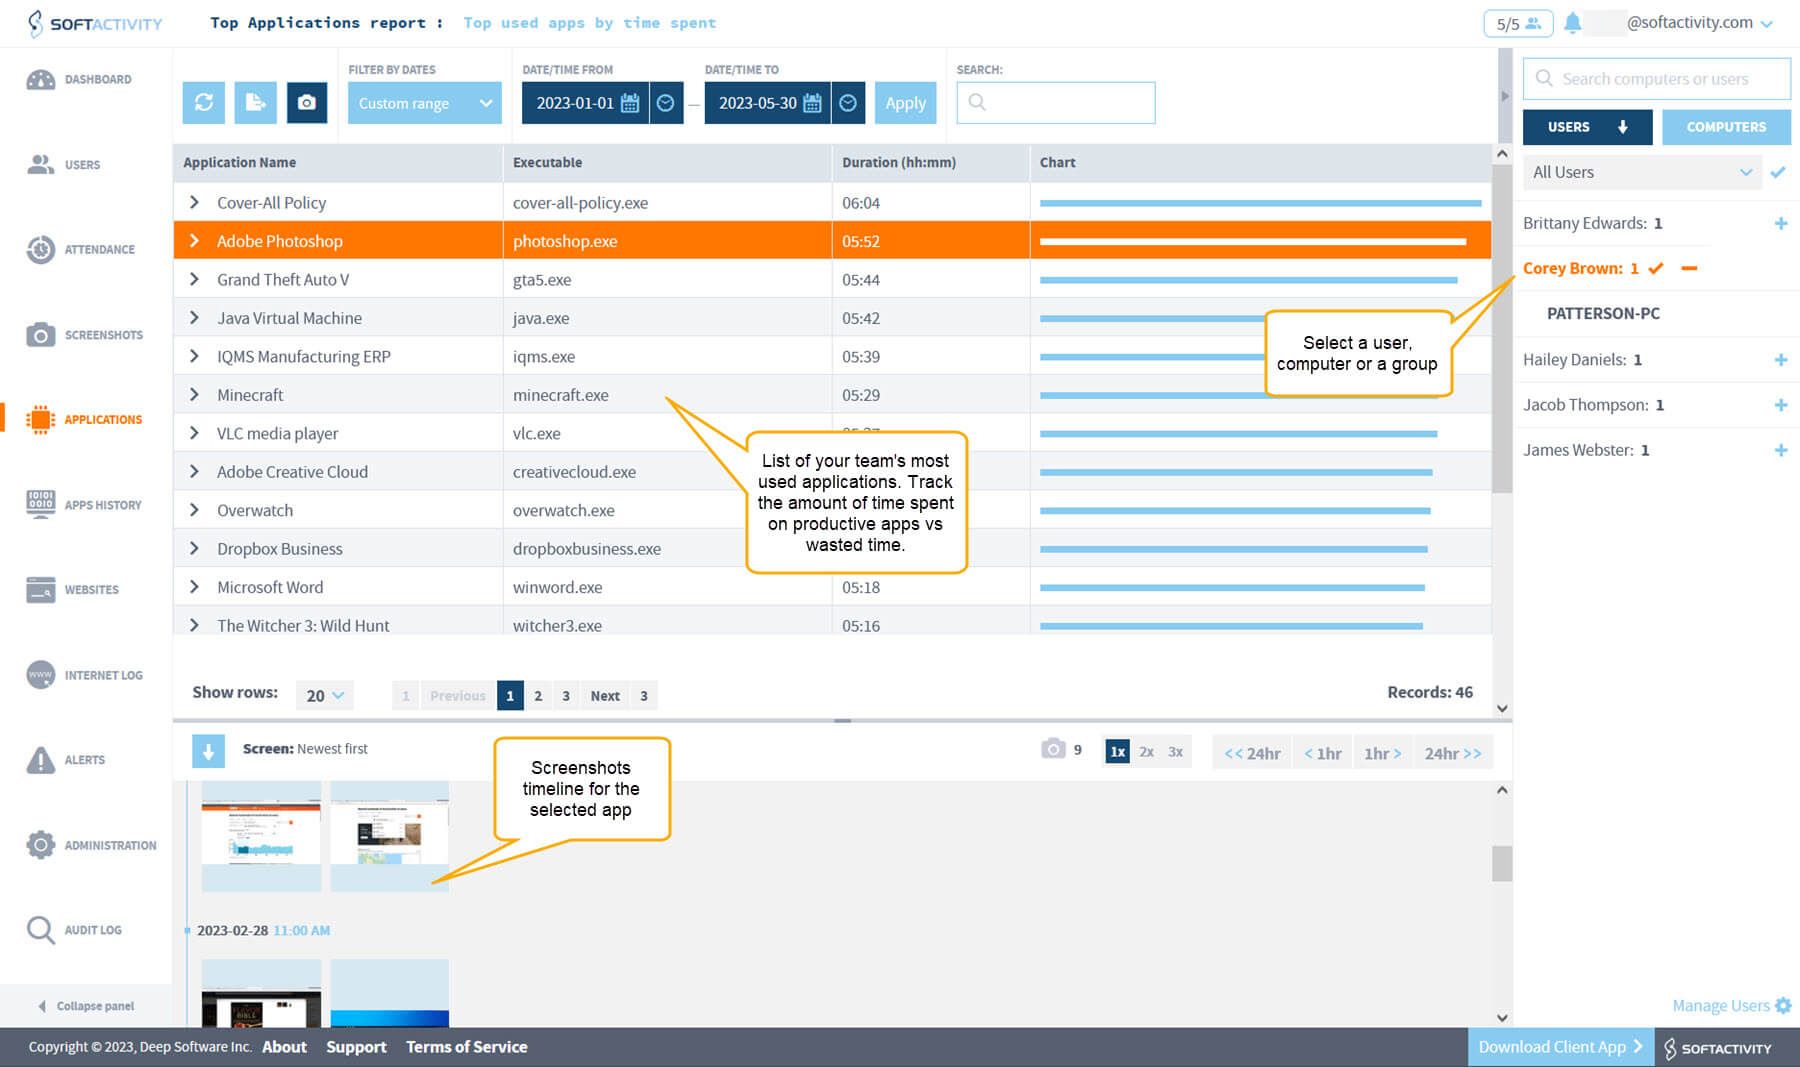The height and width of the screenshot is (1067, 1800).
Task: Remove Corey Brown with minus icon
Action: [1689, 268]
